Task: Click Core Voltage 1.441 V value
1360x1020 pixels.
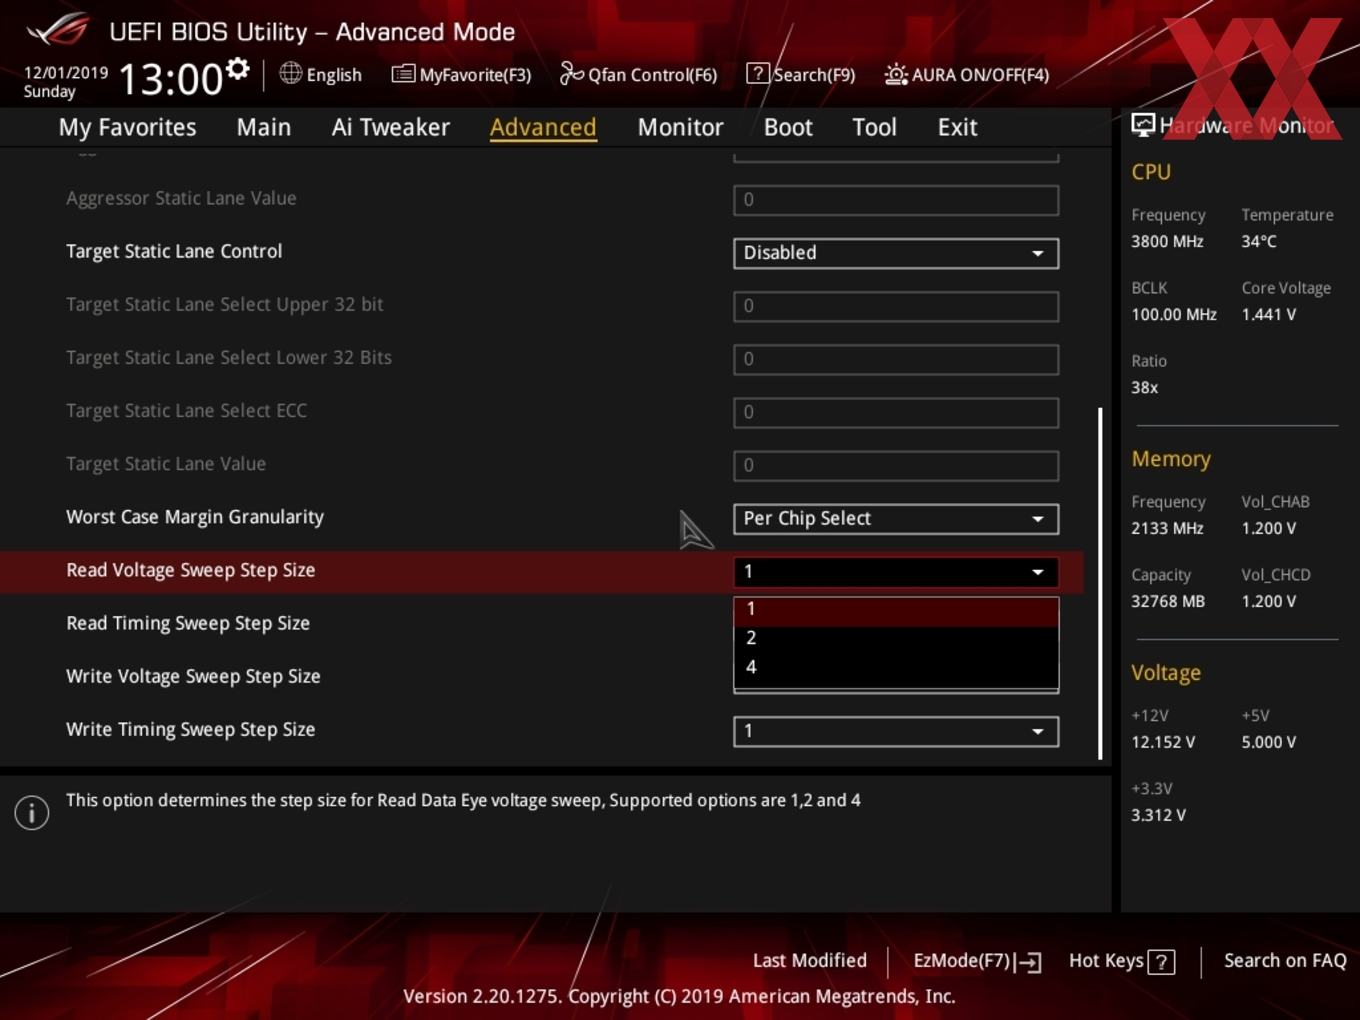Action: (1269, 314)
